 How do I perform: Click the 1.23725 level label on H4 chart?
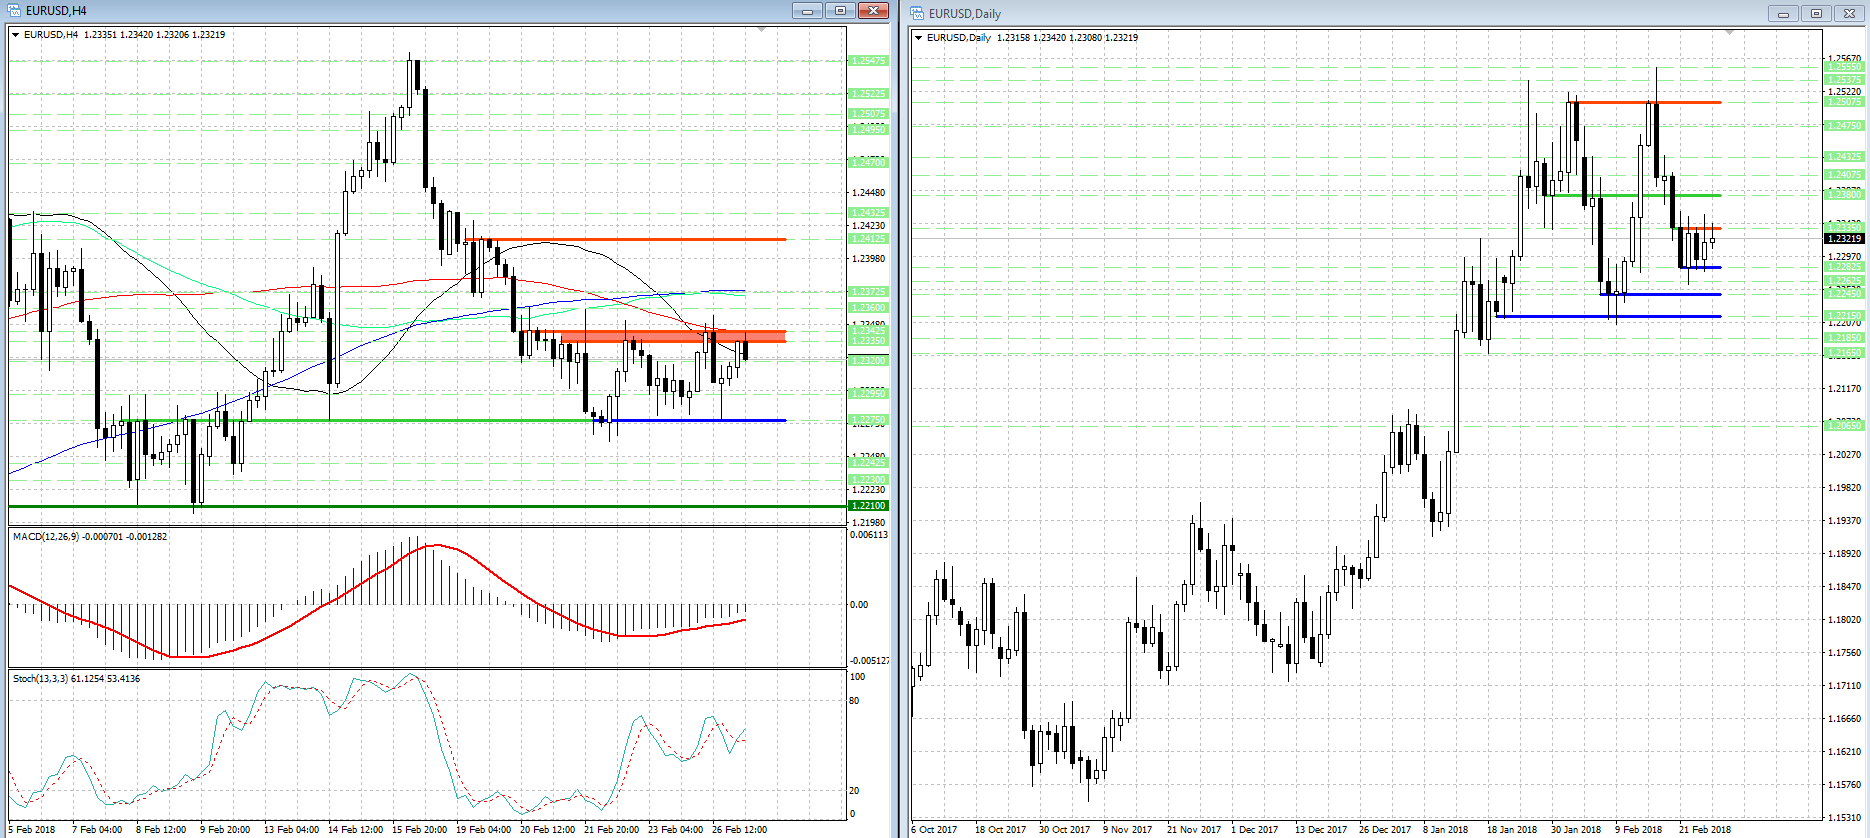[x=868, y=292]
